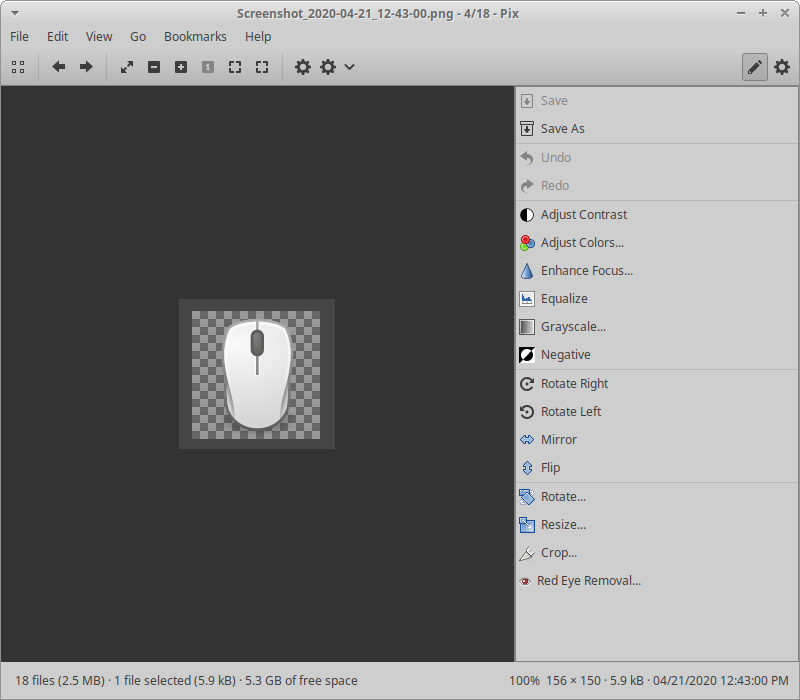
Task: Click the Rotate Right icon
Action: (527, 384)
